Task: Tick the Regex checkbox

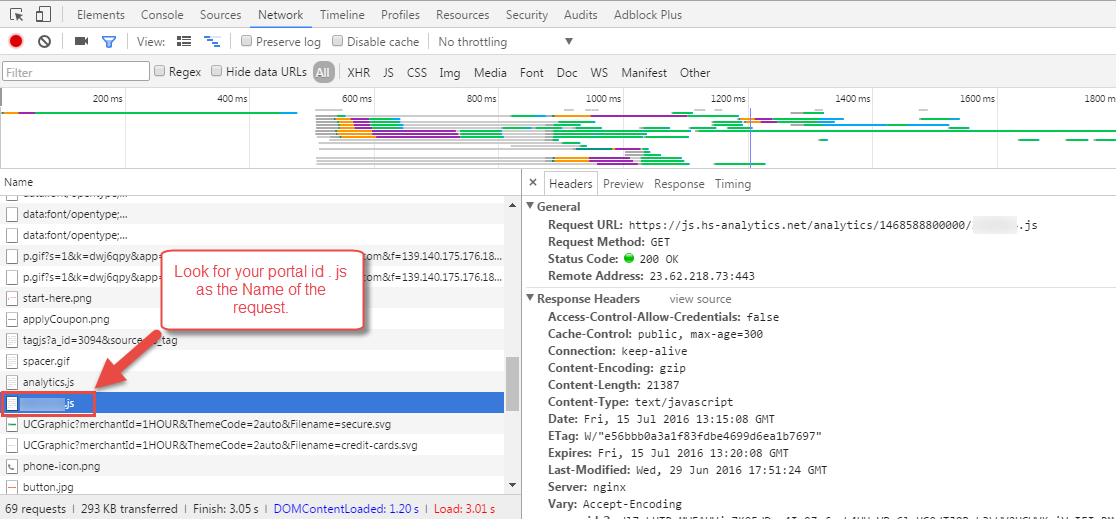Action: tap(159, 71)
